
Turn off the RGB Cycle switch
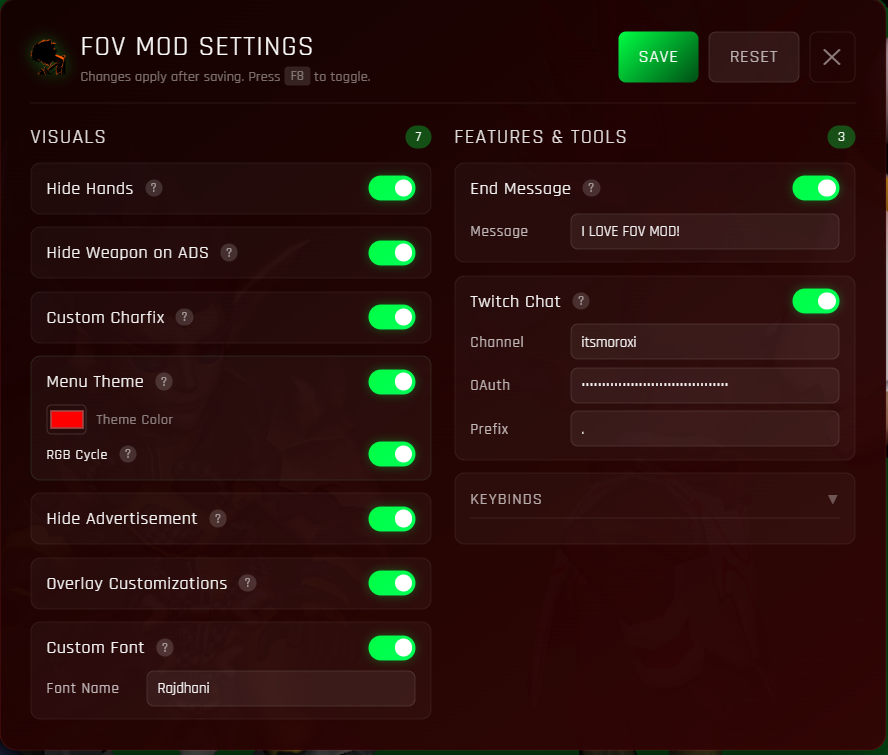pos(392,454)
